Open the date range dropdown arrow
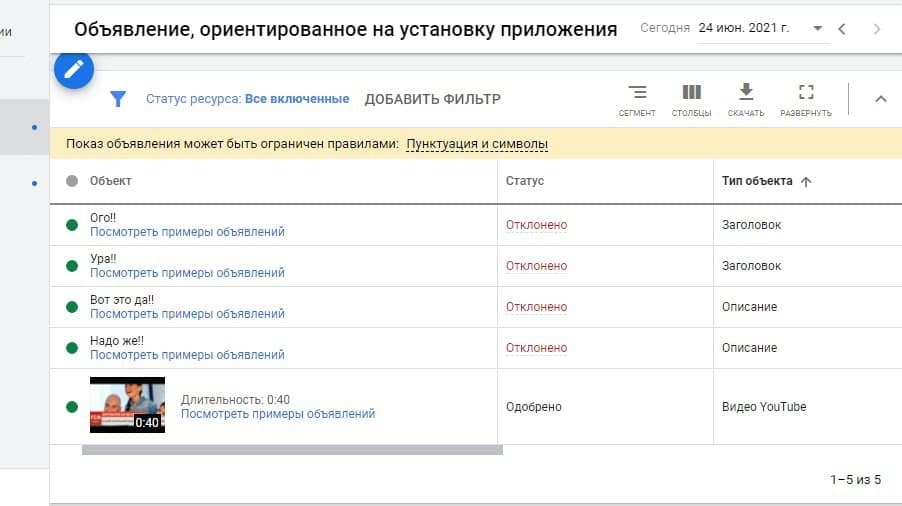 point(817,28)
